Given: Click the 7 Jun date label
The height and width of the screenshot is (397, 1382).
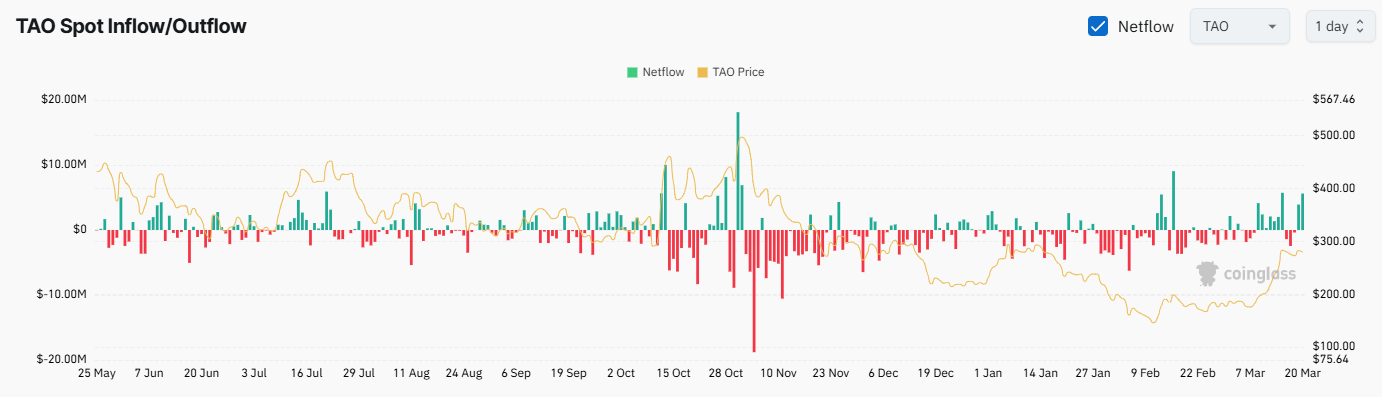Looking at the screenshot, I should coord(149,373).
